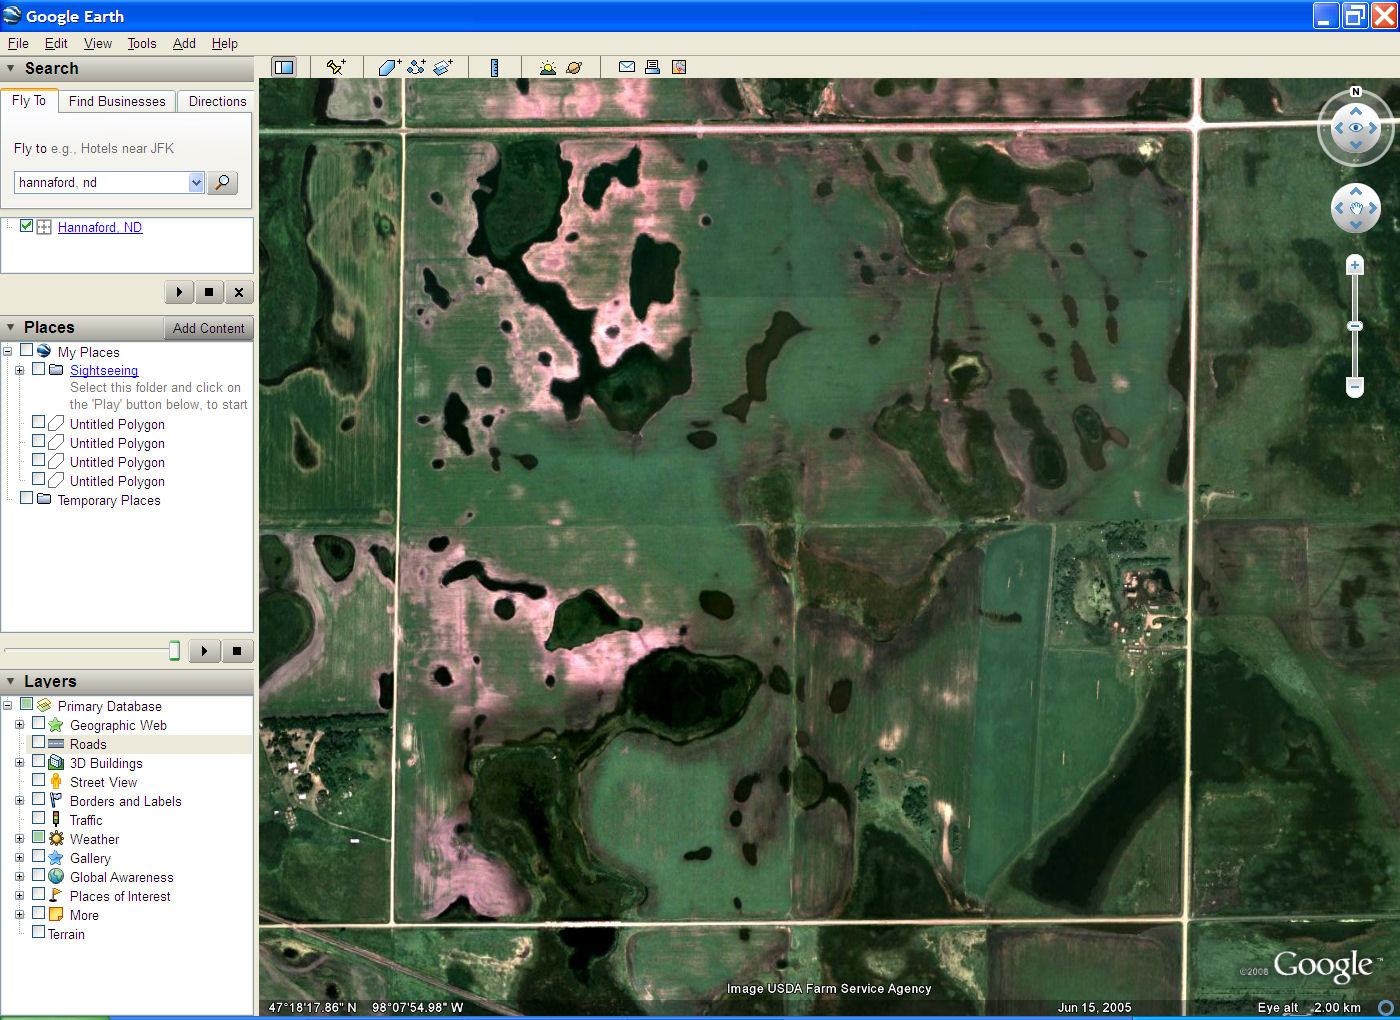Select the Add Path tool
The image size is (1400, 1020).
click(416, 67)
